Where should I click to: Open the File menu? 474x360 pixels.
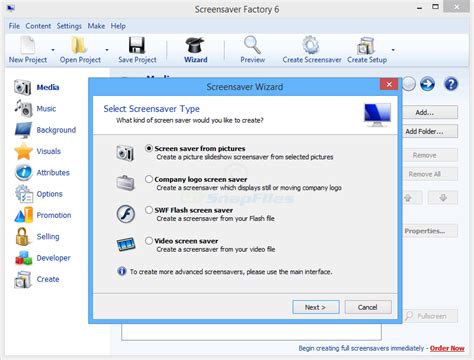14,26
